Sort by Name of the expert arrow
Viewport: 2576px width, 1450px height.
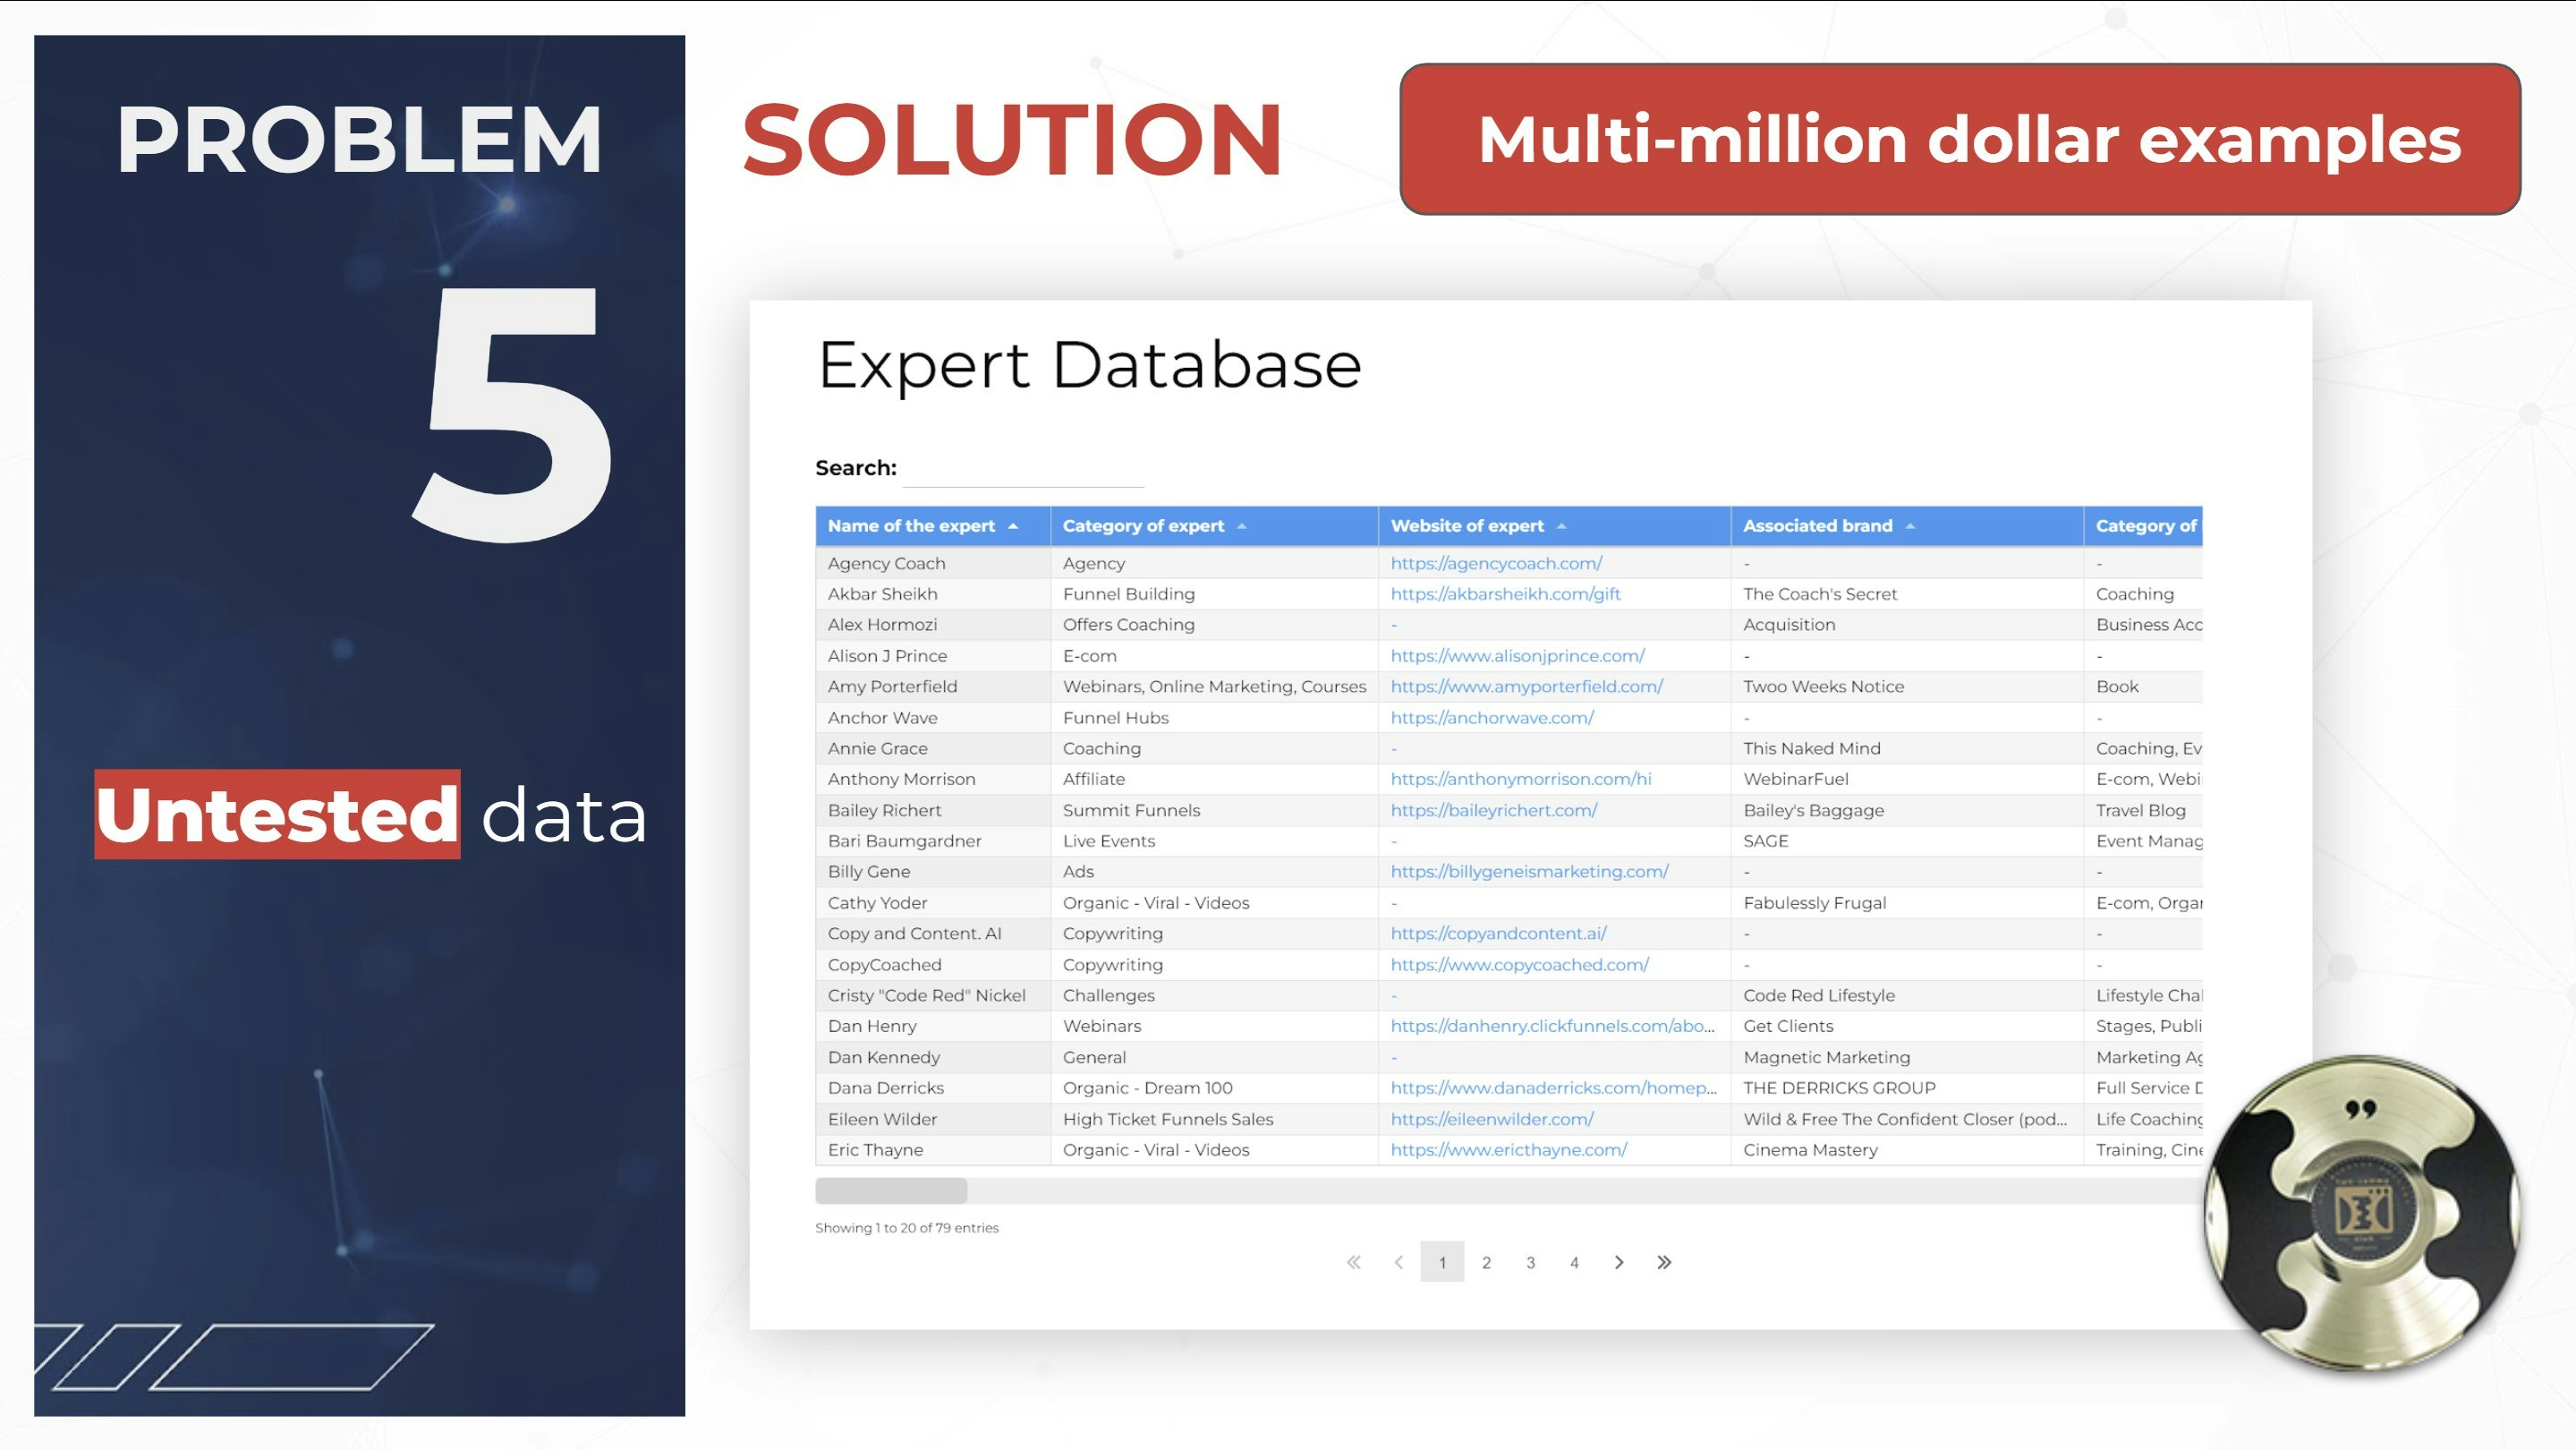coord(1012,526)
